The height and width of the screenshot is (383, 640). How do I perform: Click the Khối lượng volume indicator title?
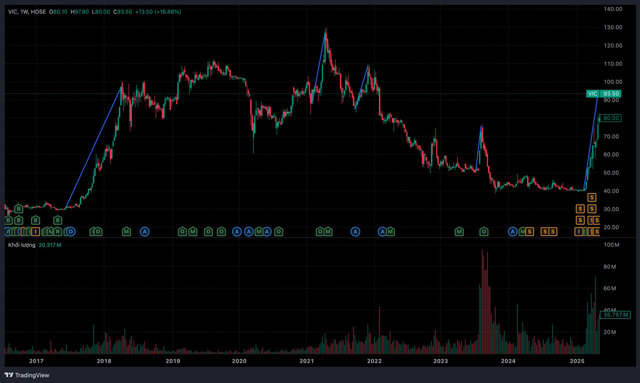(x=22, y=245)
